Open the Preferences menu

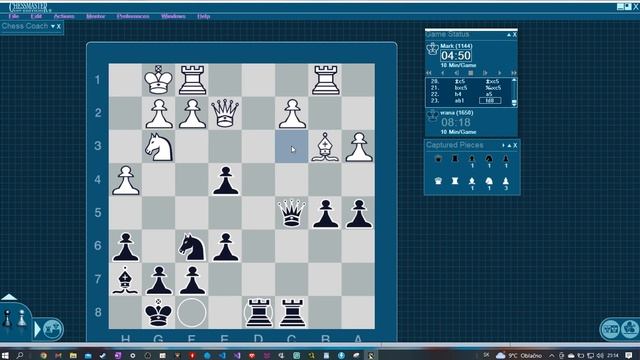point(133,16)
